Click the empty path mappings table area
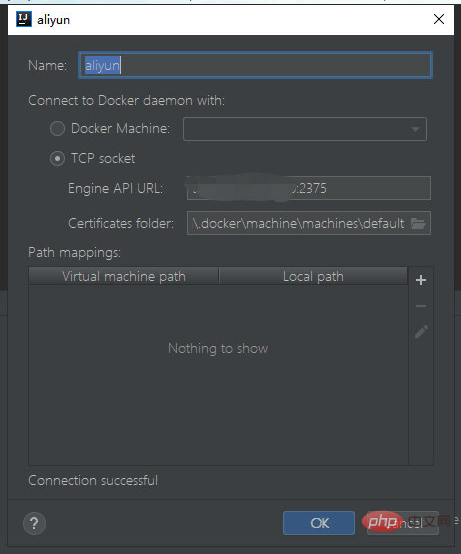Screen dimensions: 461x554 click(x=218, y=375)
